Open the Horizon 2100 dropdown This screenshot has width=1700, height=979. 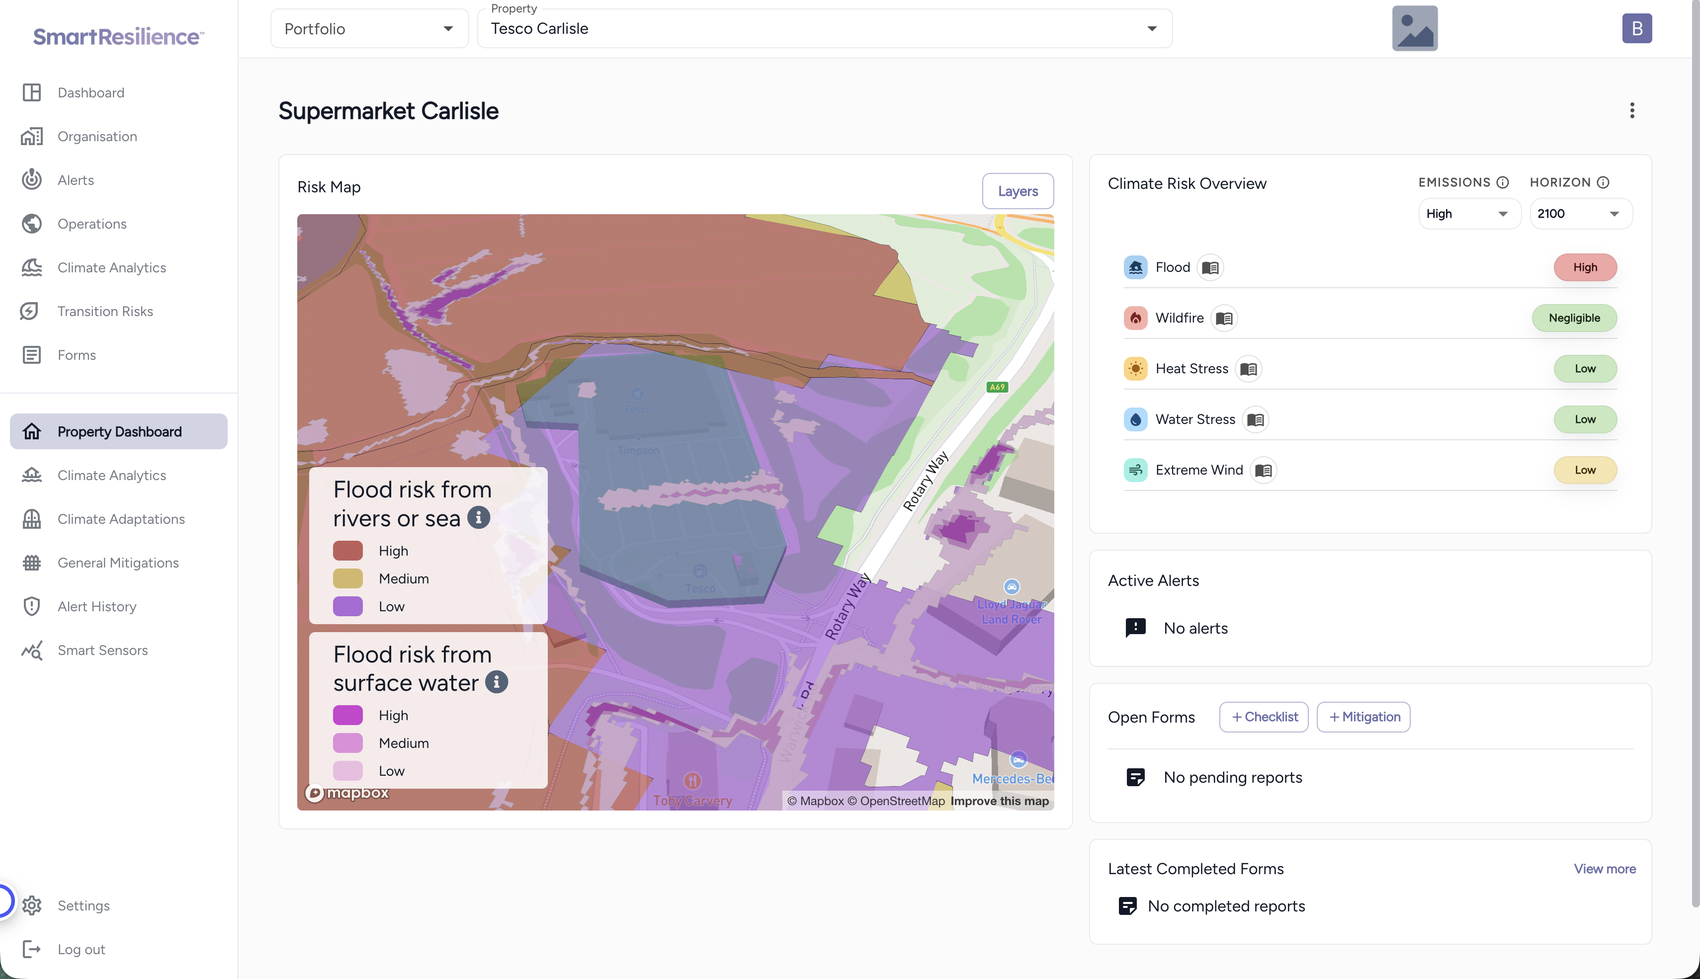[x=1580, y=214]
